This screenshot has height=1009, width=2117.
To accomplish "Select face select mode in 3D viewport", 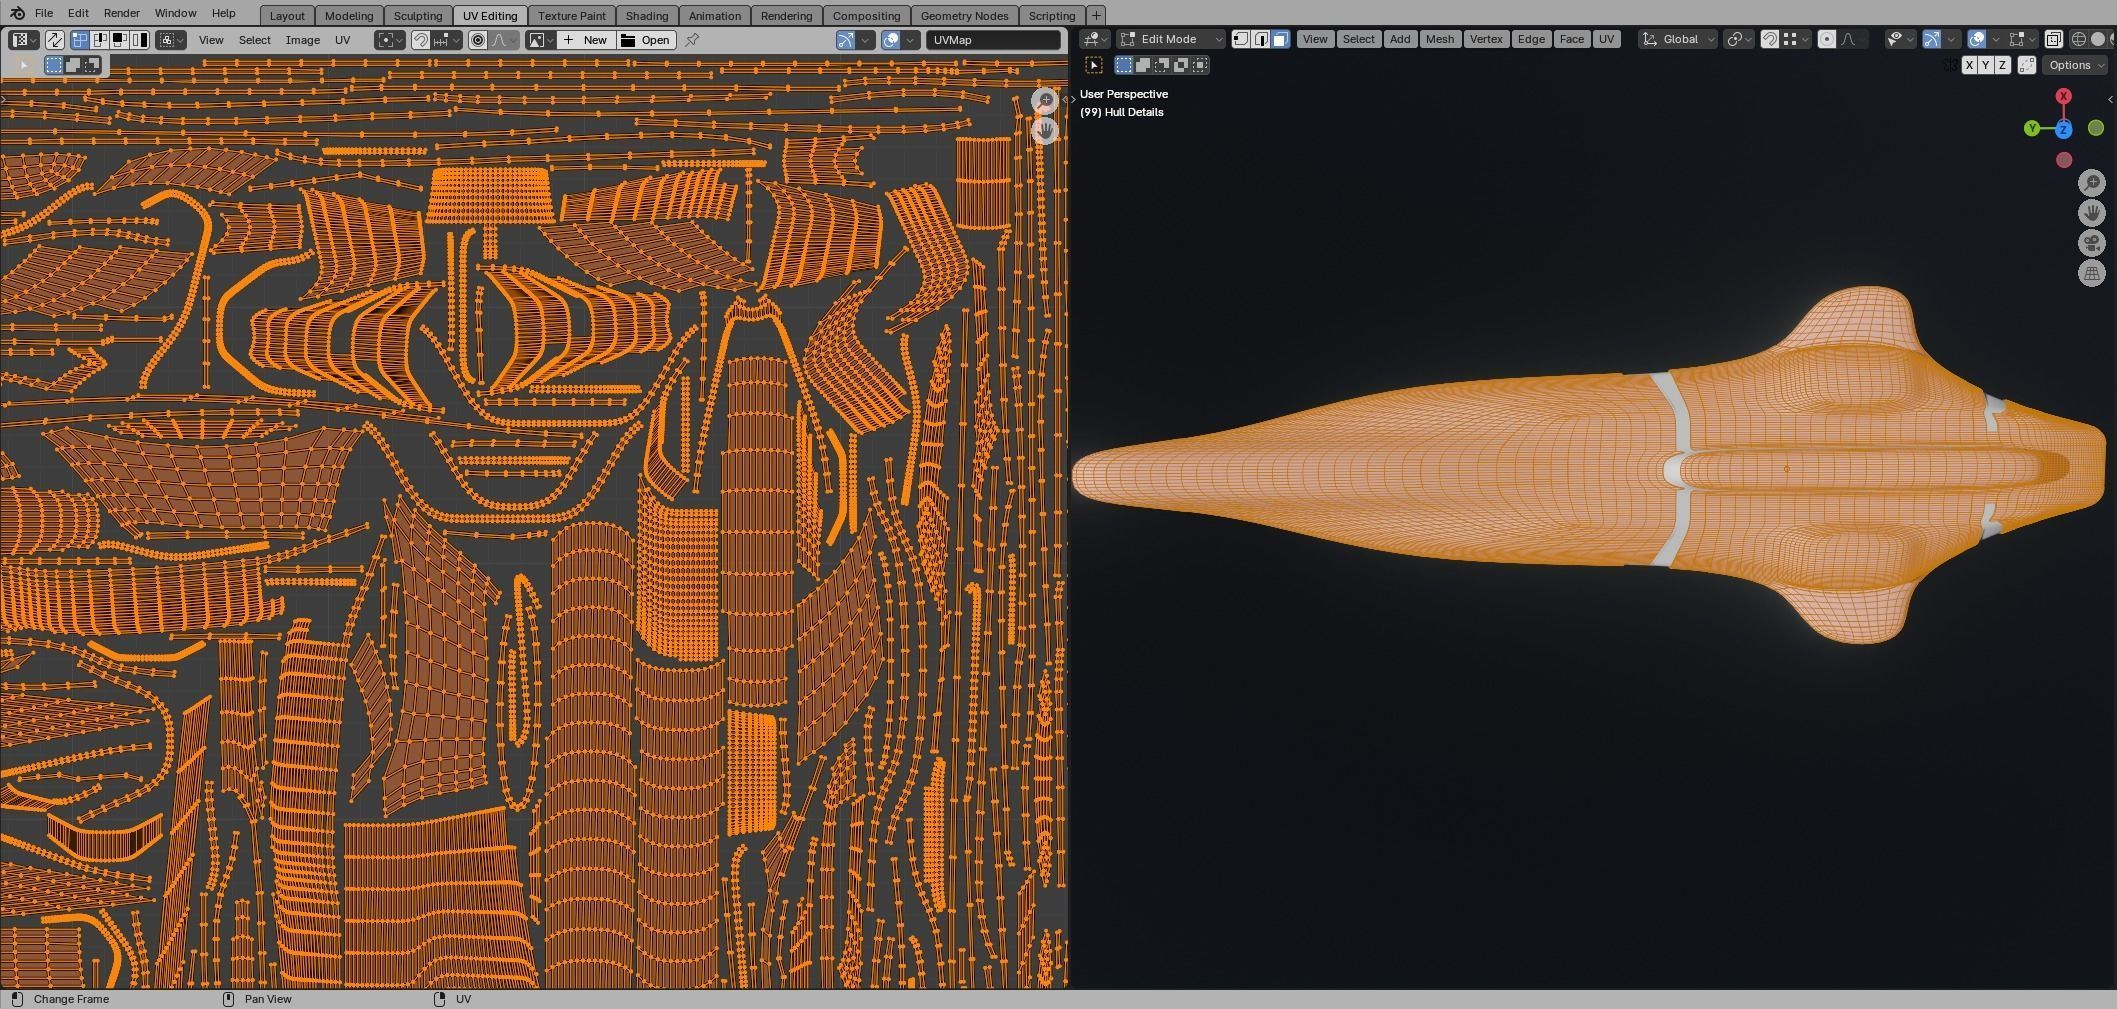I will coord(1280,39).
